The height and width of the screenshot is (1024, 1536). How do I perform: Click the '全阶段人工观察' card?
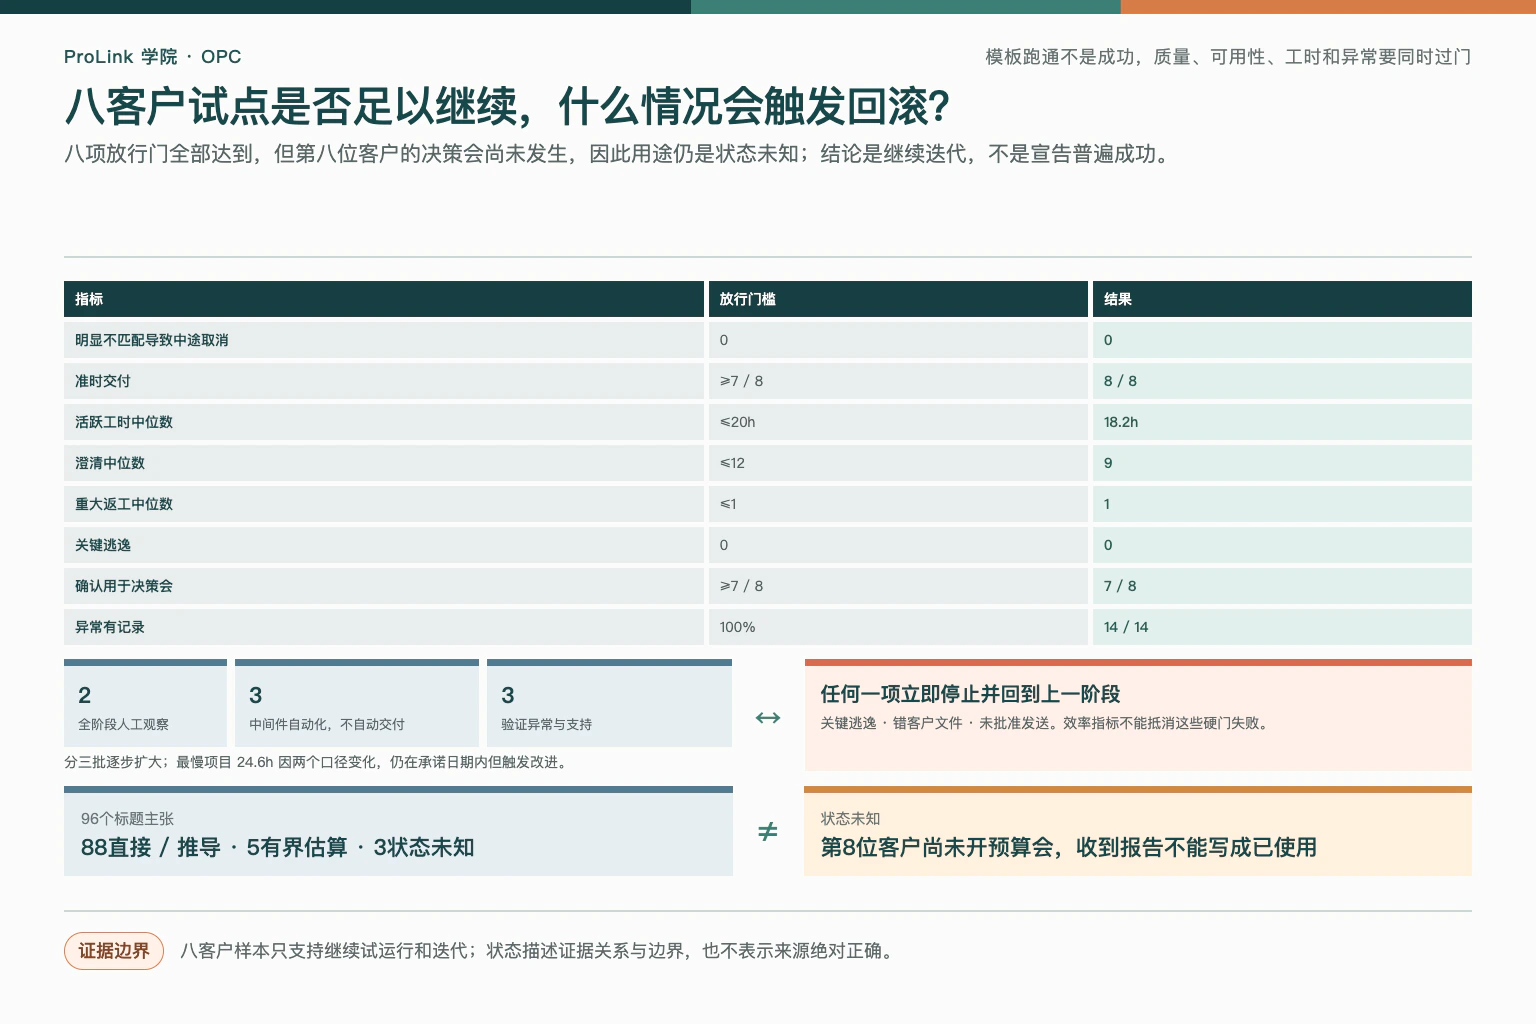coord(145,703)
